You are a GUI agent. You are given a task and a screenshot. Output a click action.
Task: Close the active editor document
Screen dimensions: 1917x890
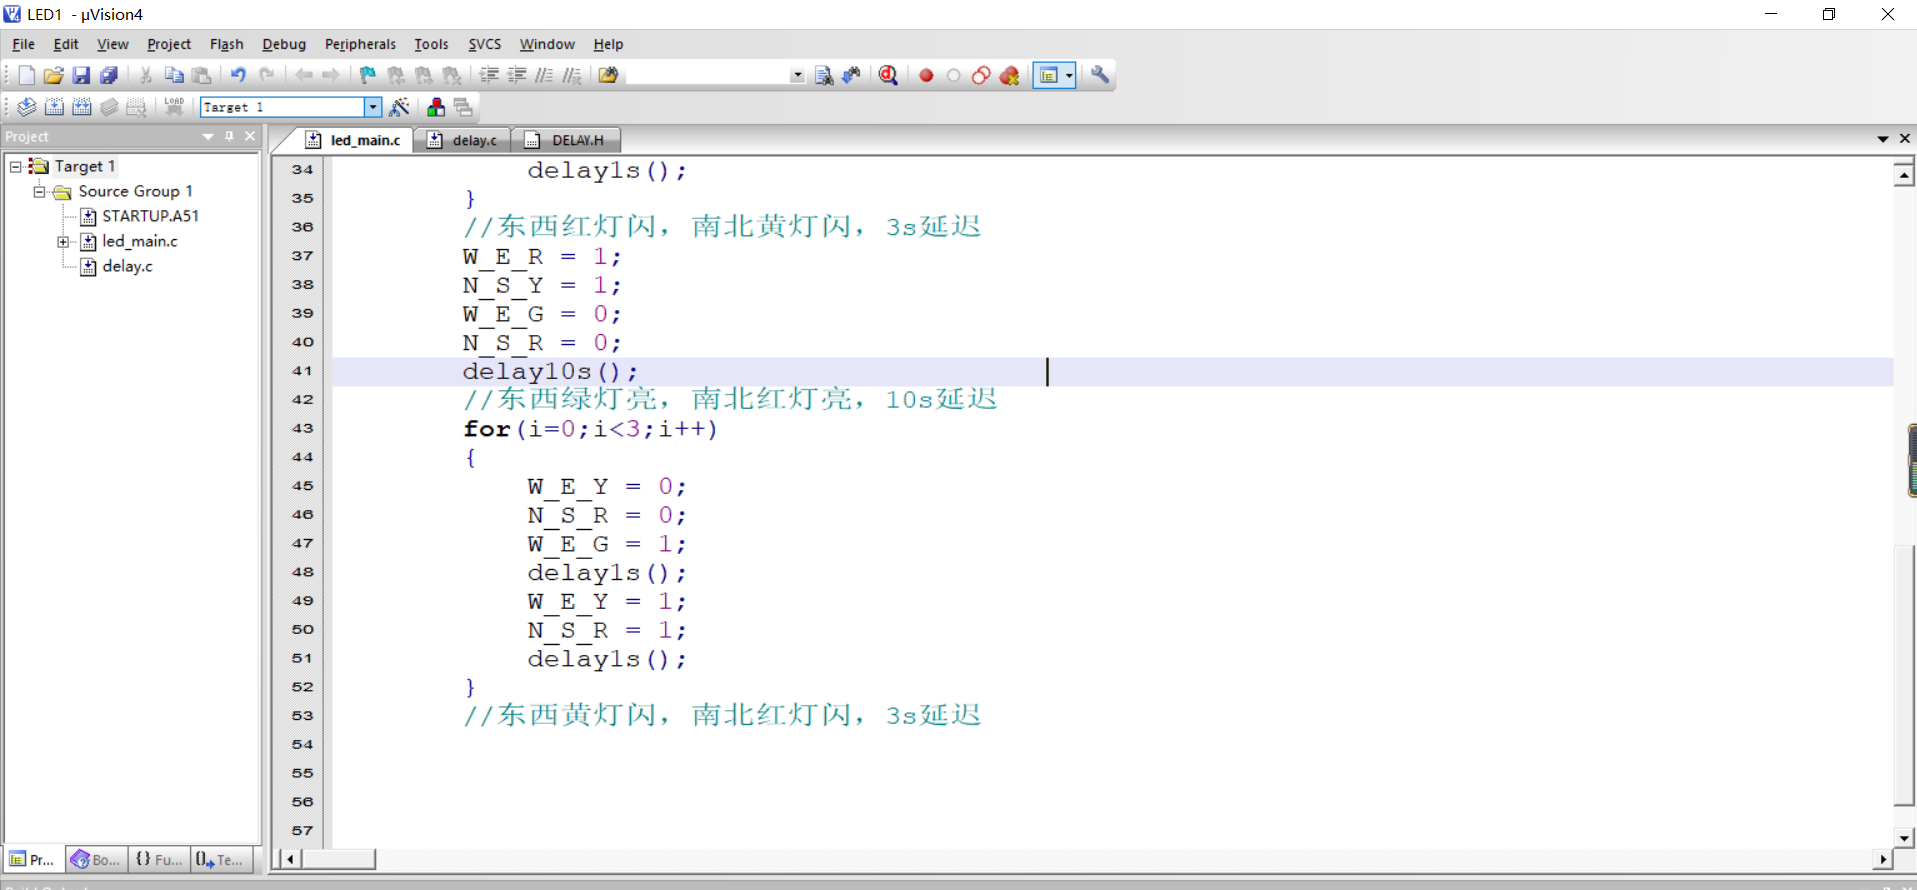(x=1905, y=139)
